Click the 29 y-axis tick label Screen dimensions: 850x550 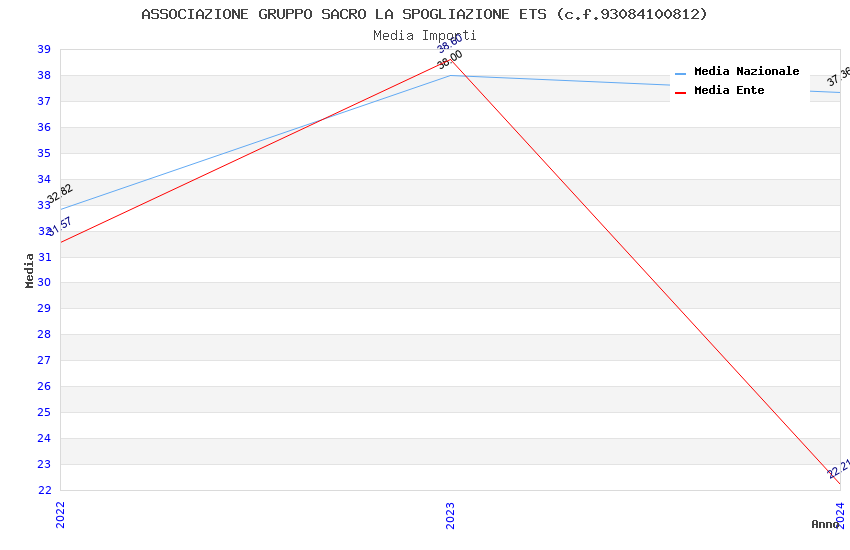[44, 308]
